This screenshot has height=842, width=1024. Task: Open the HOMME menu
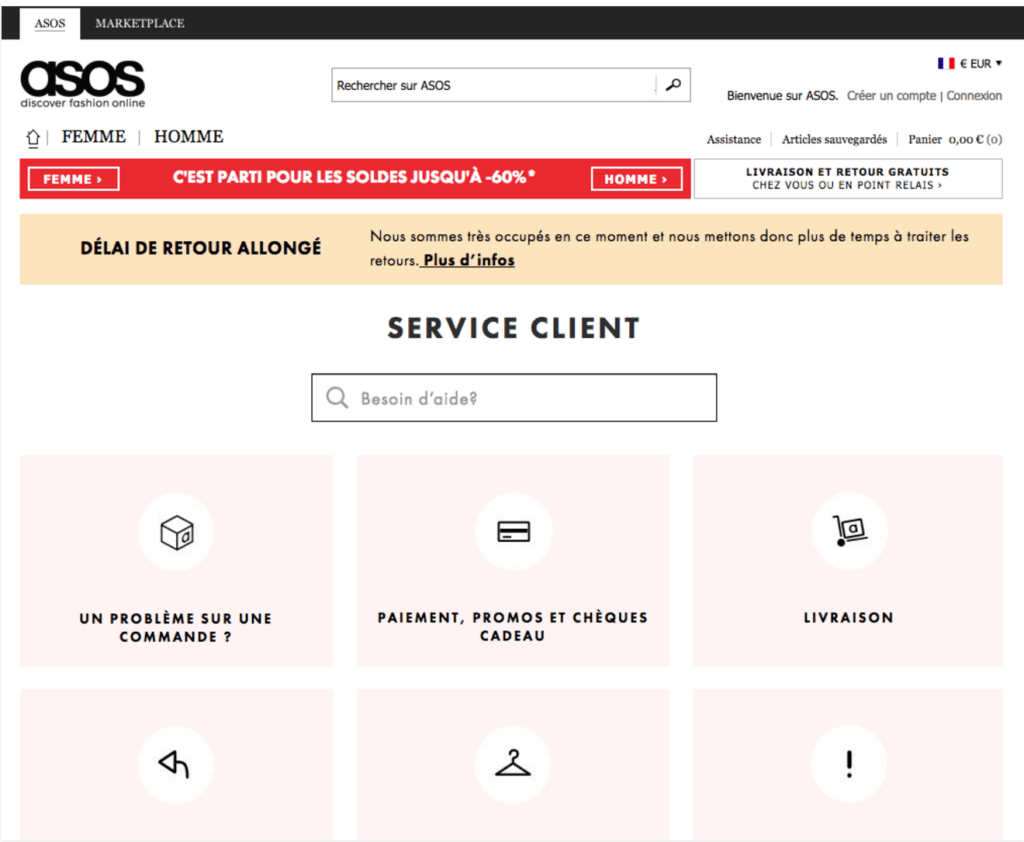coord(188,136)
